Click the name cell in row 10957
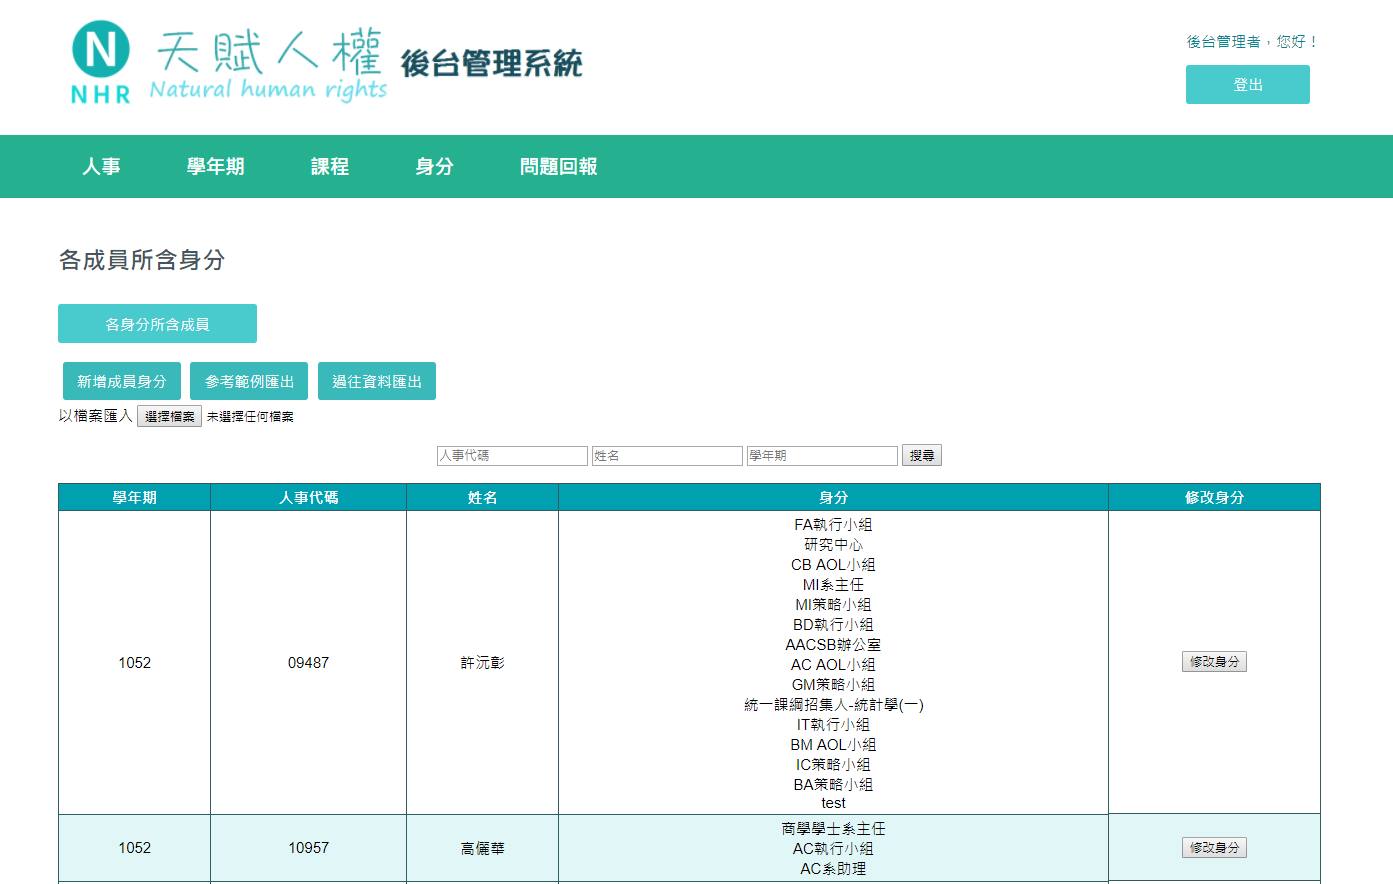This screenshot has height=884, width=1393. (483, 848)
